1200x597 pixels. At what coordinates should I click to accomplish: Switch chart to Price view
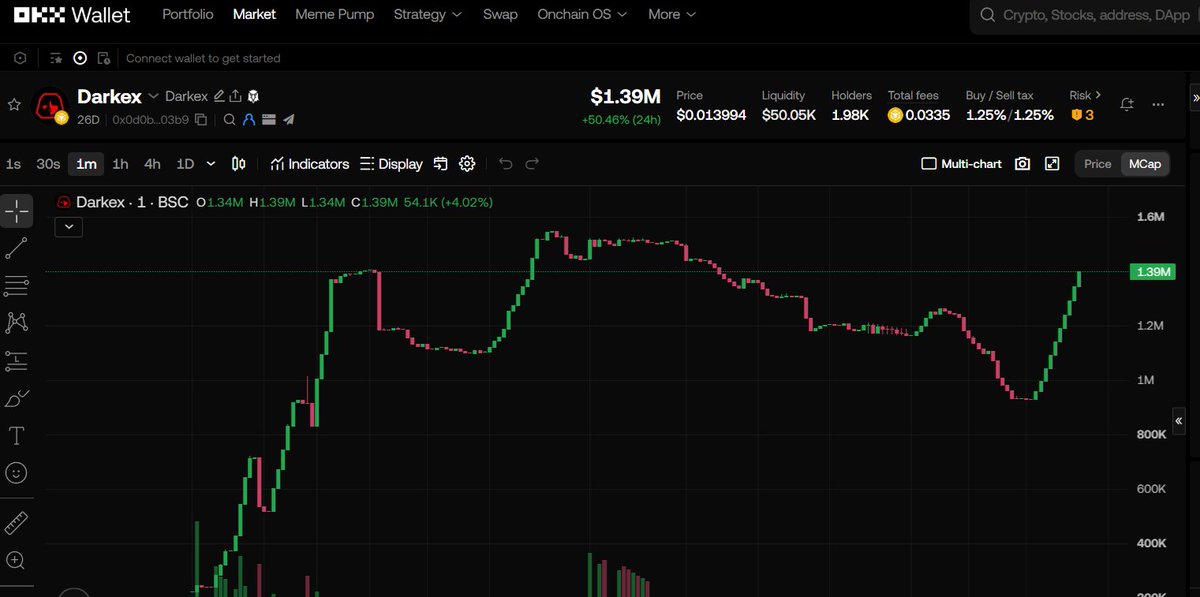pyautogui.click(x=1097, y=164)
